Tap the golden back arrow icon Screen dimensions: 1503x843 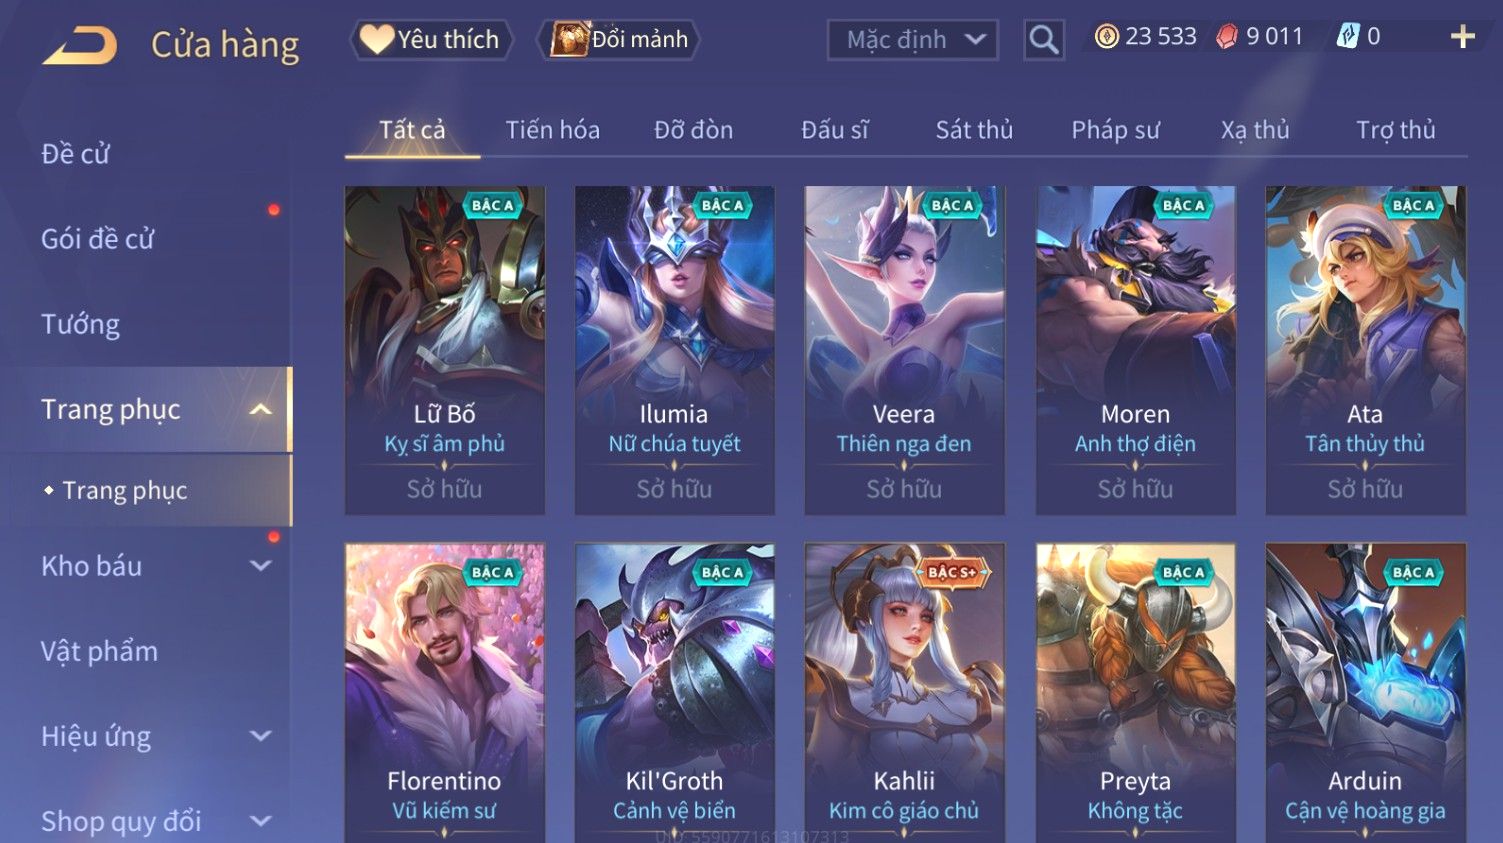80,45
